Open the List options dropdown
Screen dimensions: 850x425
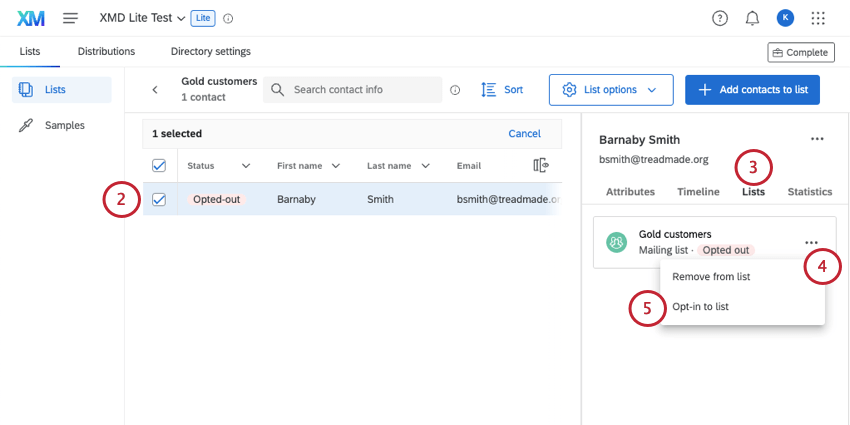pyautogui.click(x=610, y=90)
